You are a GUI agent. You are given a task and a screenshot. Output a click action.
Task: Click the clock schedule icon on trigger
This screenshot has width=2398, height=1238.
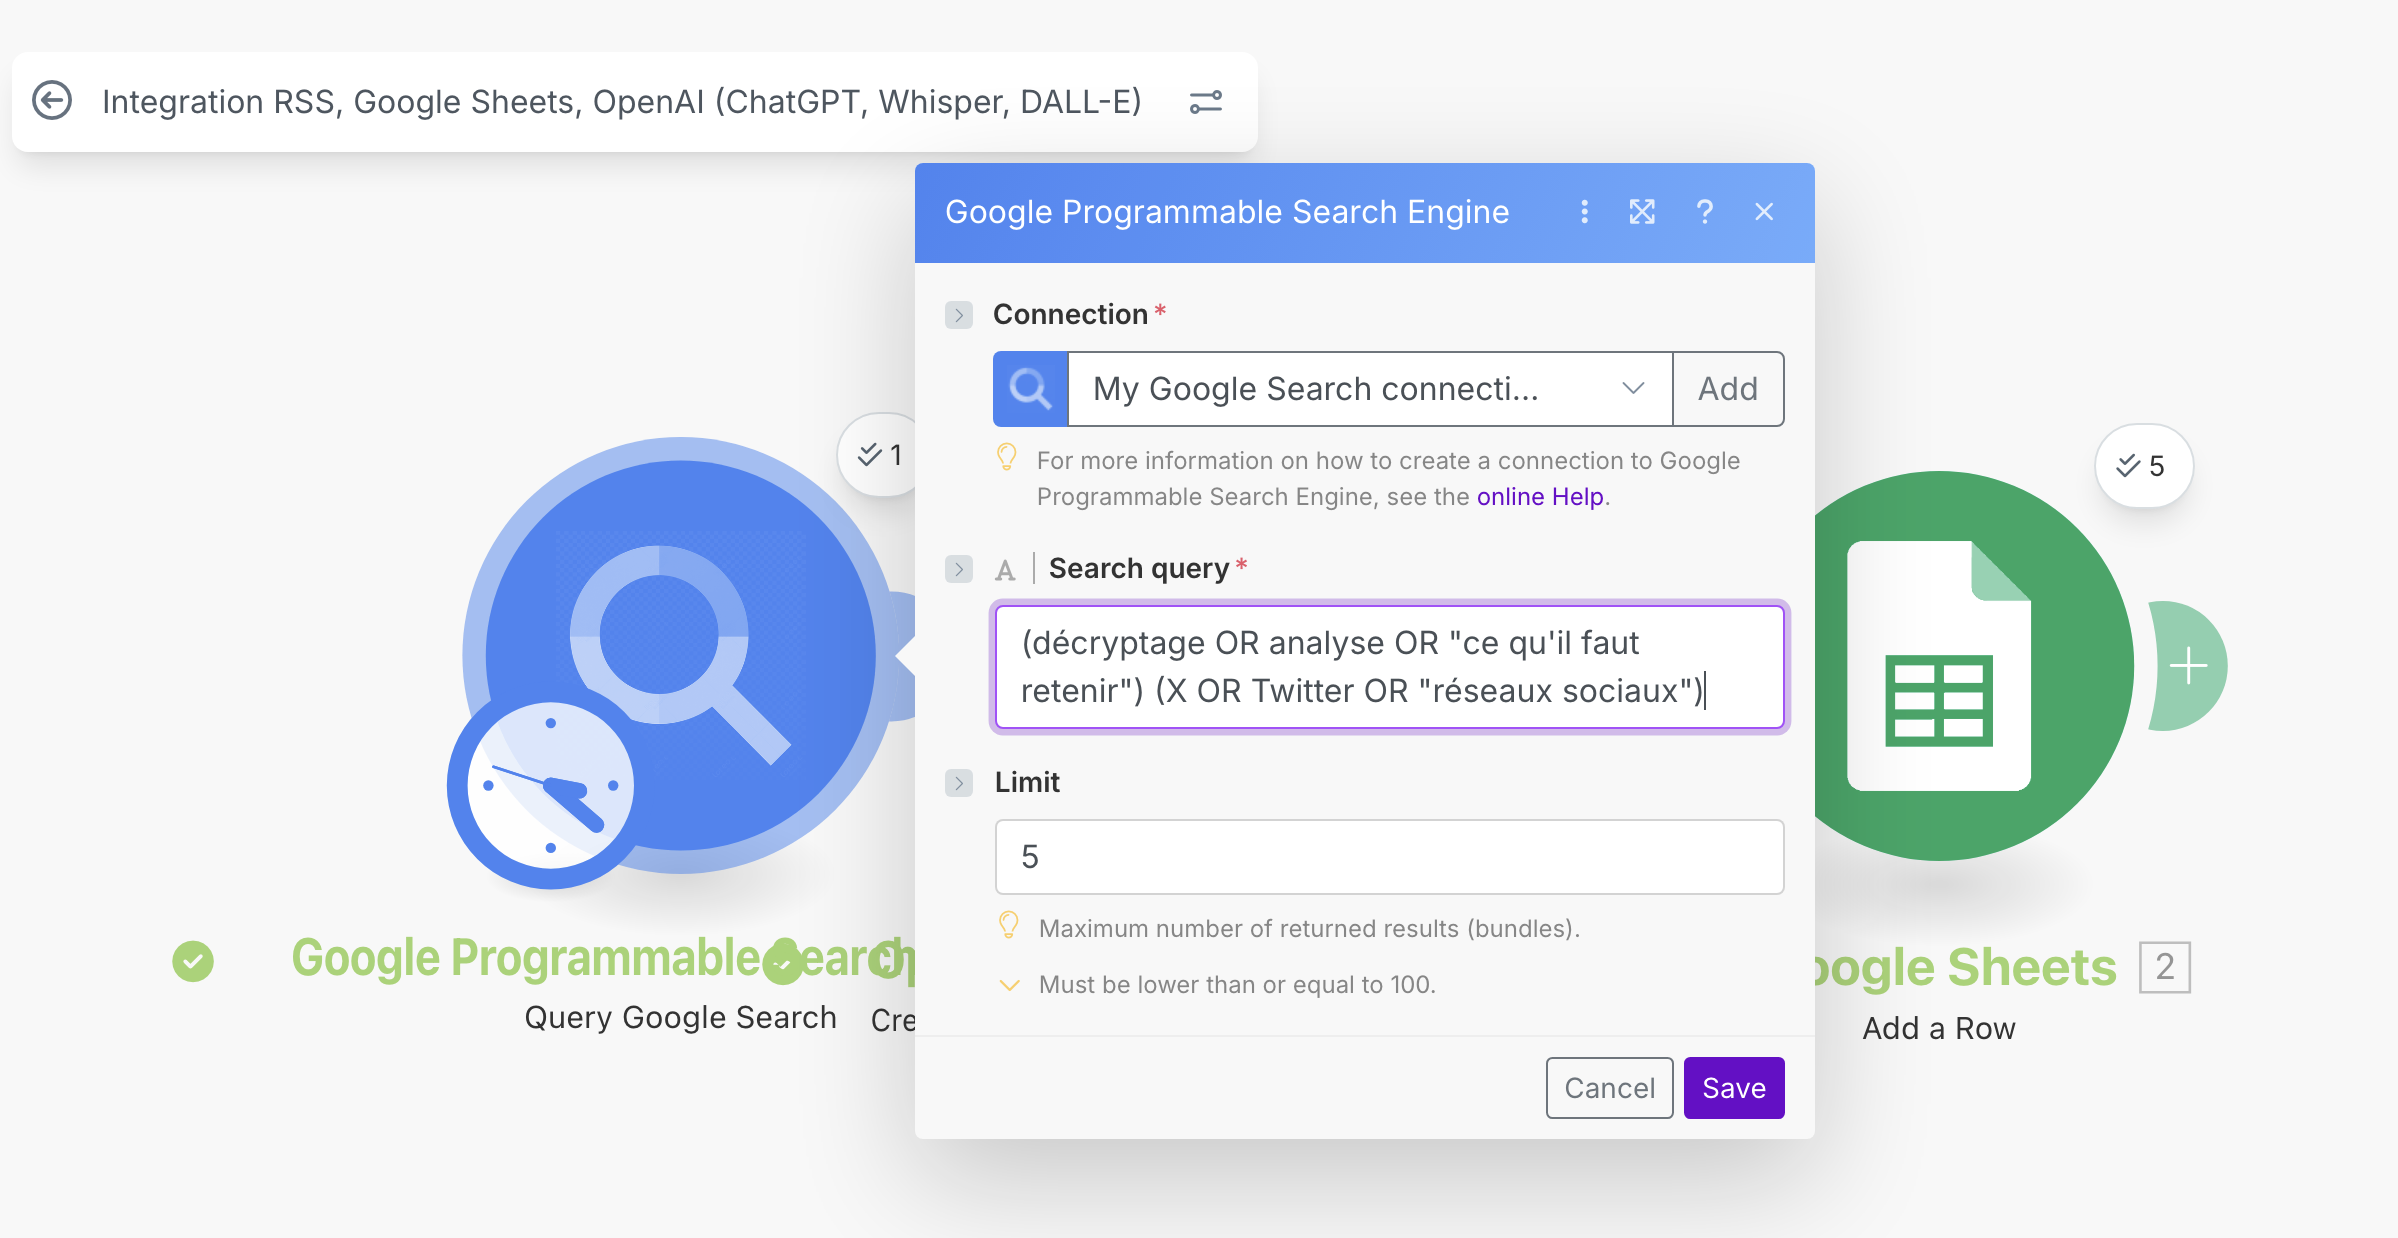(548, 787)
